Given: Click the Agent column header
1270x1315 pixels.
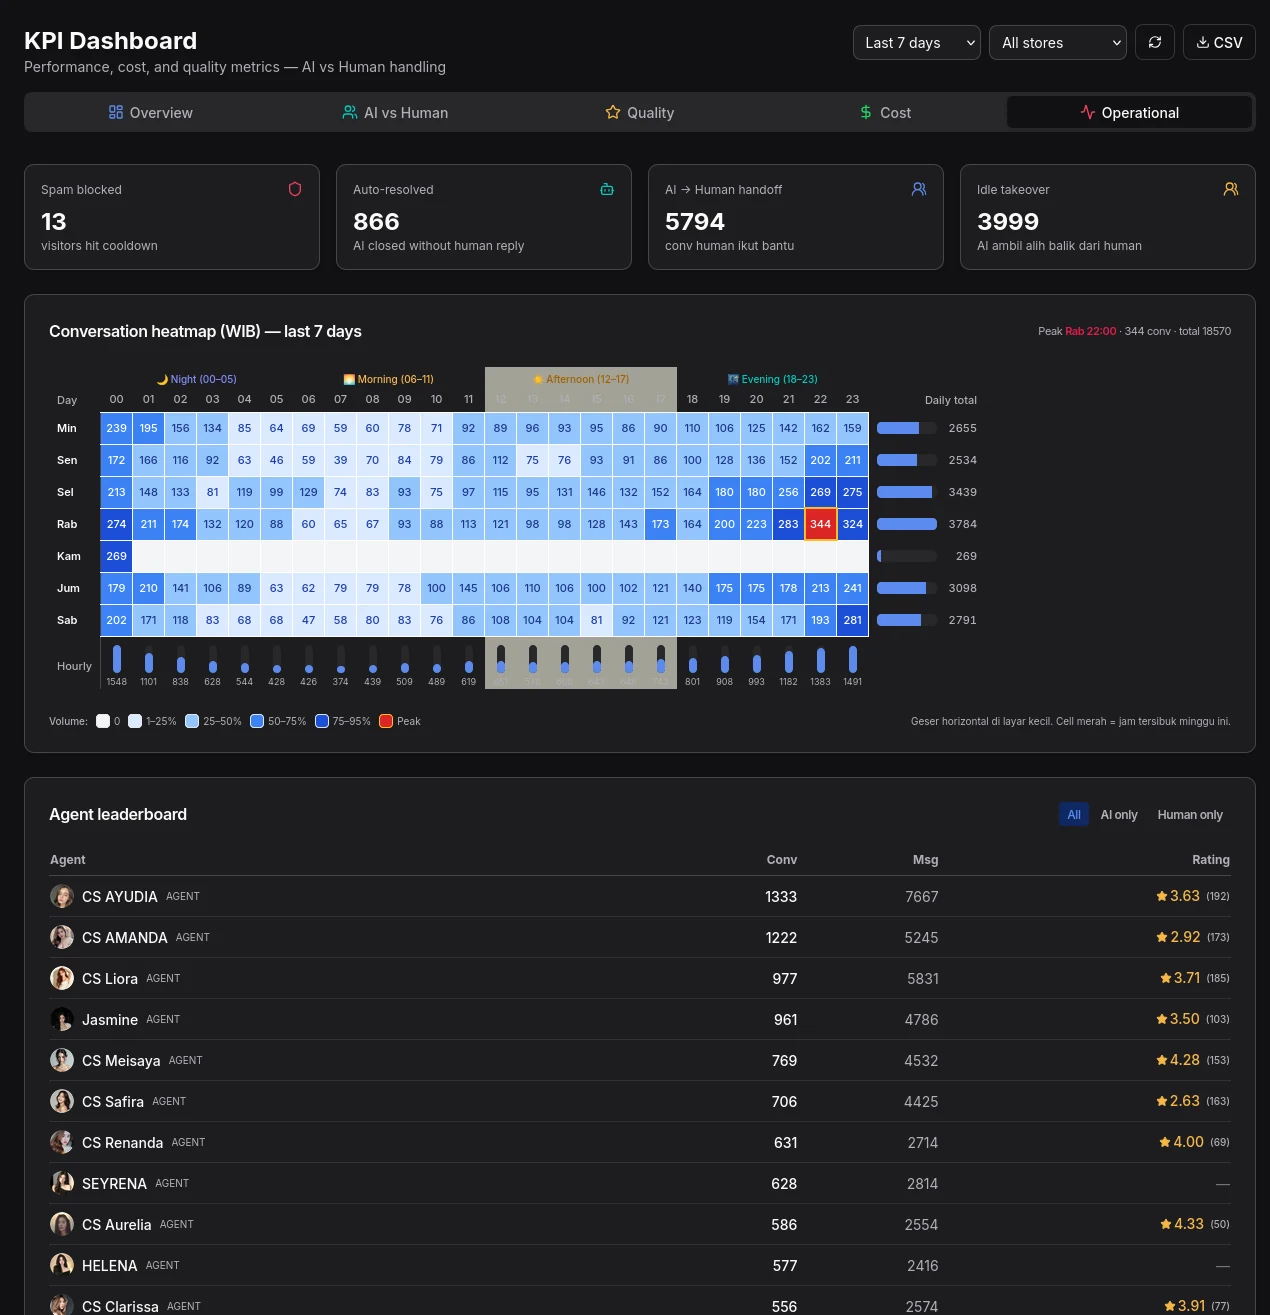Looking at the screenshot, I should [x=68, y=860].
